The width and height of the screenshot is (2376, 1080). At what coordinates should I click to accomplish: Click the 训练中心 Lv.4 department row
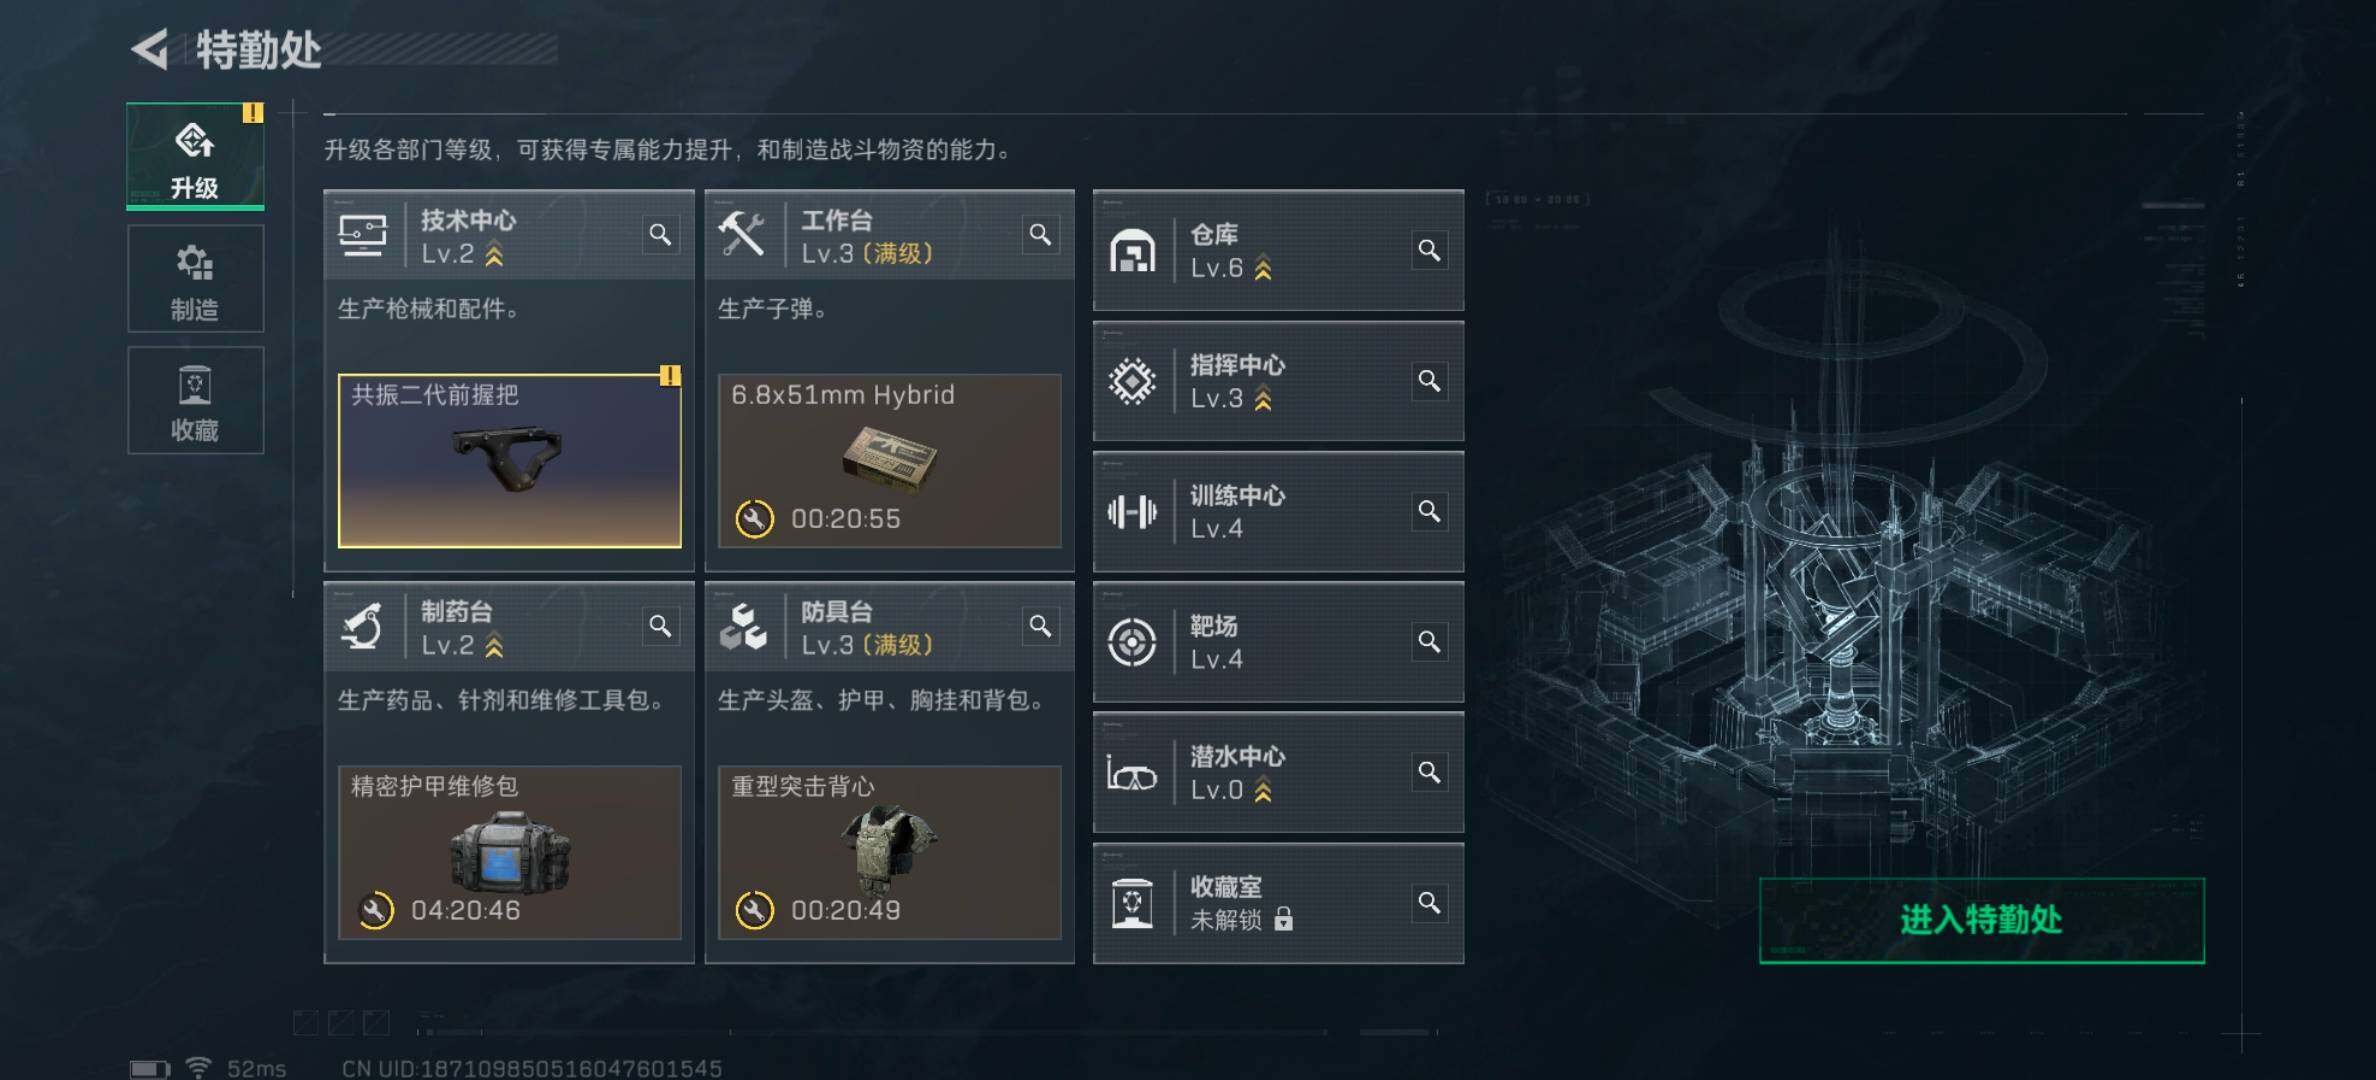[1278, 512]
